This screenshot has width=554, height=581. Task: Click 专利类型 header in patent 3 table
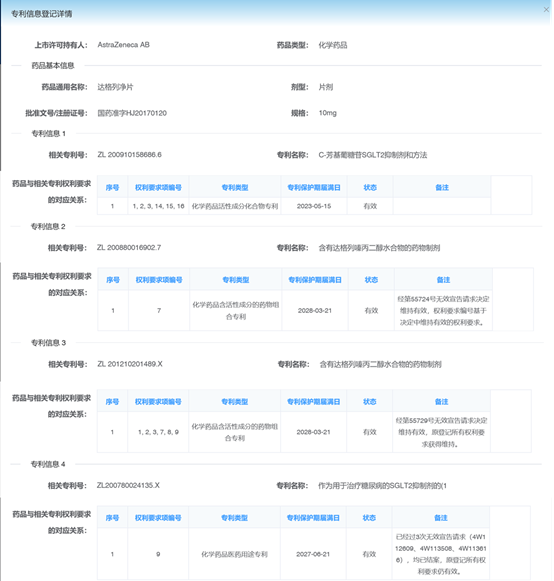pyautogui.click(x=235, y=402)
